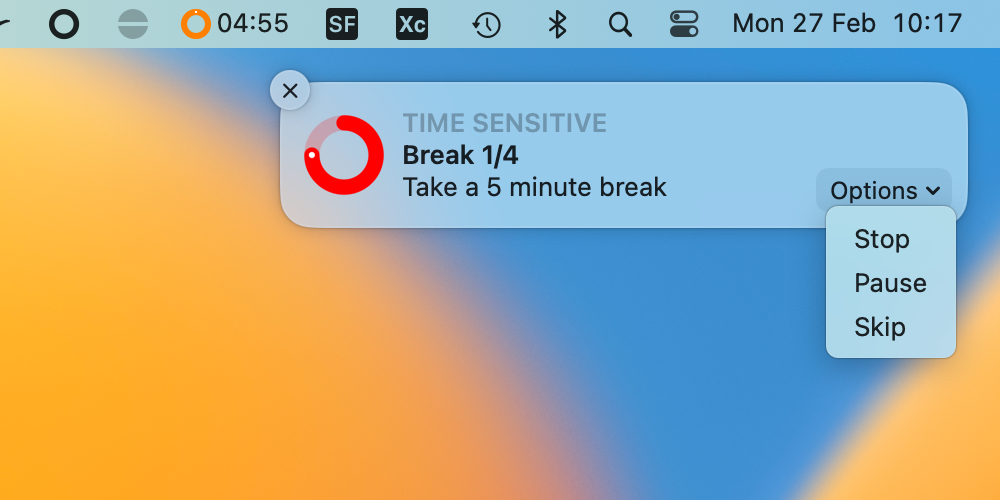
Task: Click the 04:55 countdown in menu bar
Action: click(x=253, y=24)
